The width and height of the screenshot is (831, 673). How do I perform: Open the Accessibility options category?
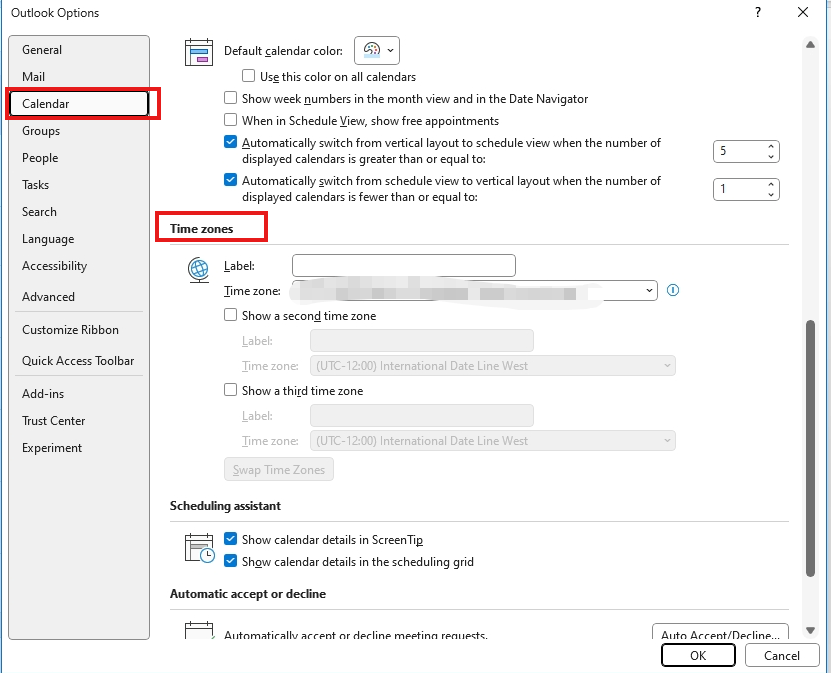(78, 266)
